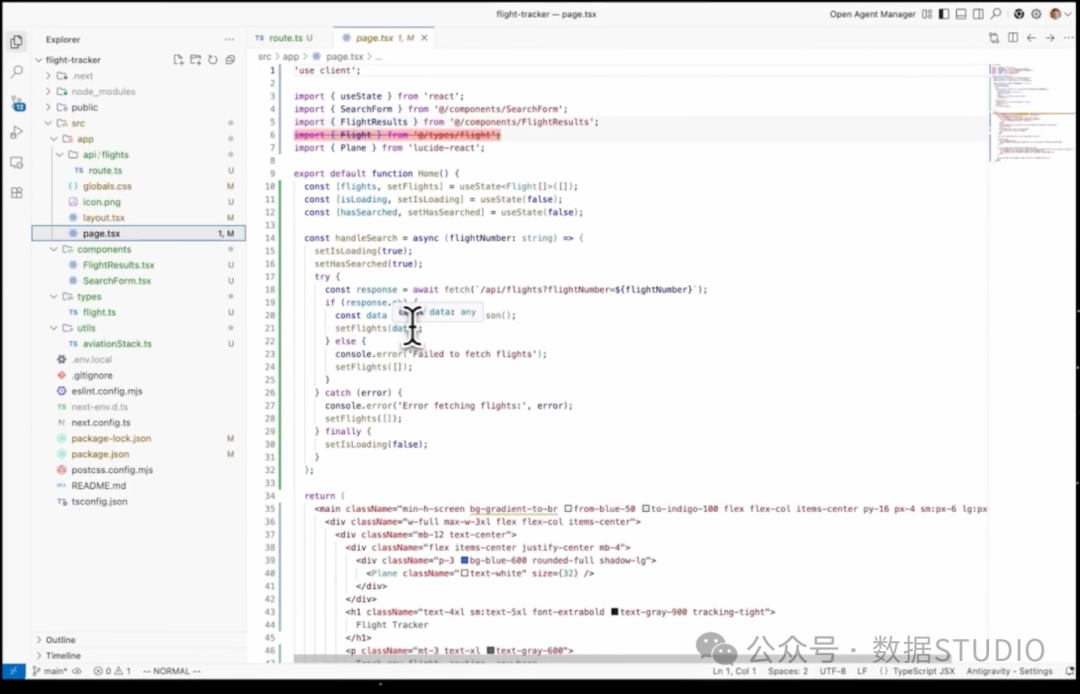The image size is (1080, 694).
Task: Open Explorer more actions menu
Action: pyautogui.click(x=229, y=40)
